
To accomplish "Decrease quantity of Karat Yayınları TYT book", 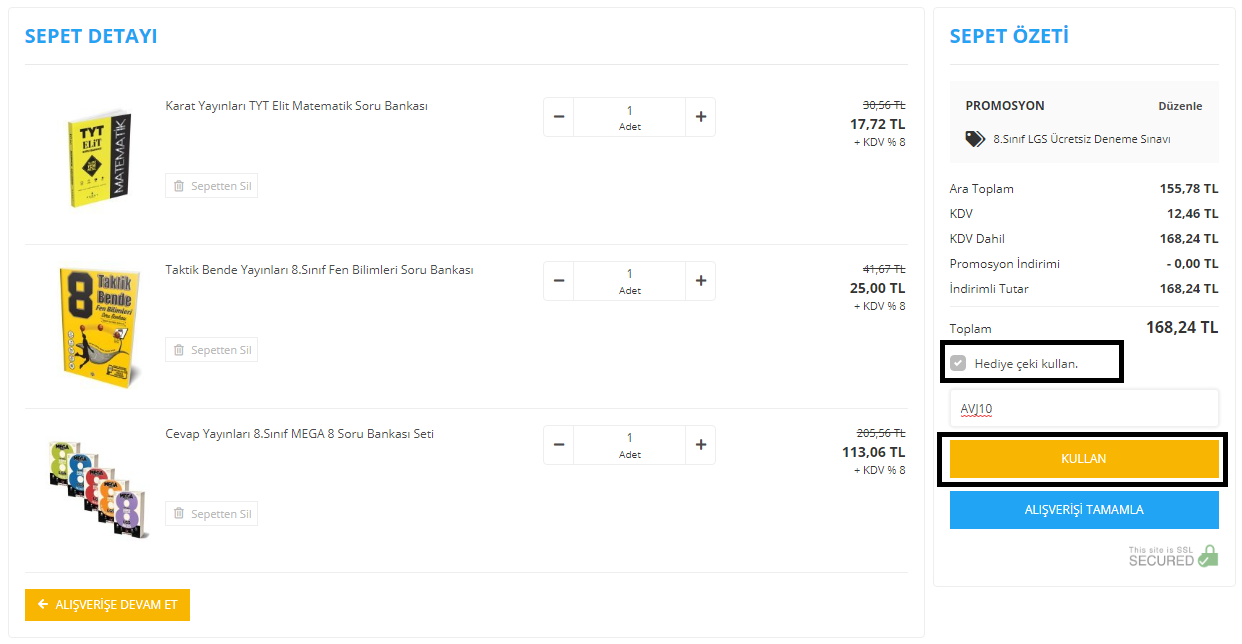I will (x=559, y=117).
